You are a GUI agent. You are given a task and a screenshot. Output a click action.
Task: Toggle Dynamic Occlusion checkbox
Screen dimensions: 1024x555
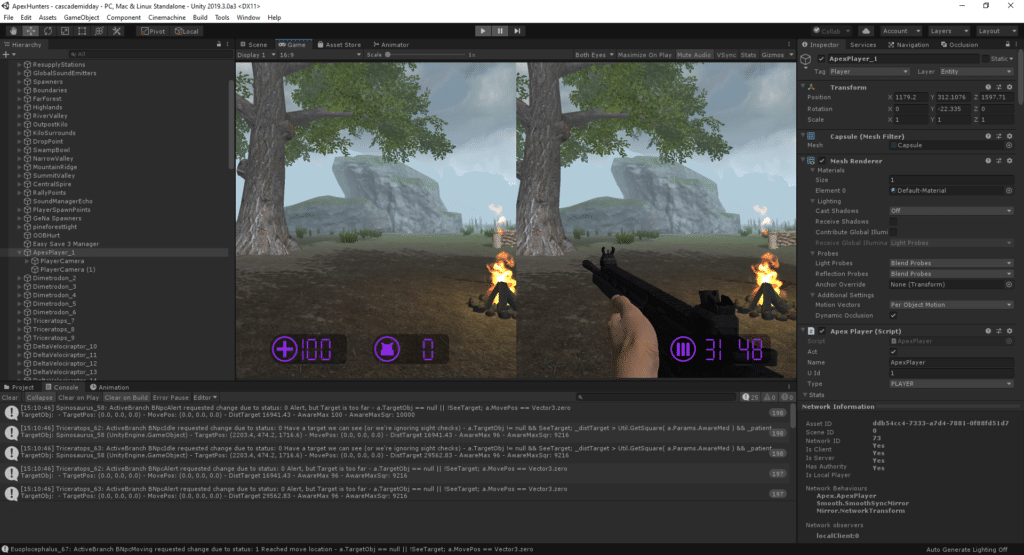click(893, 315)
